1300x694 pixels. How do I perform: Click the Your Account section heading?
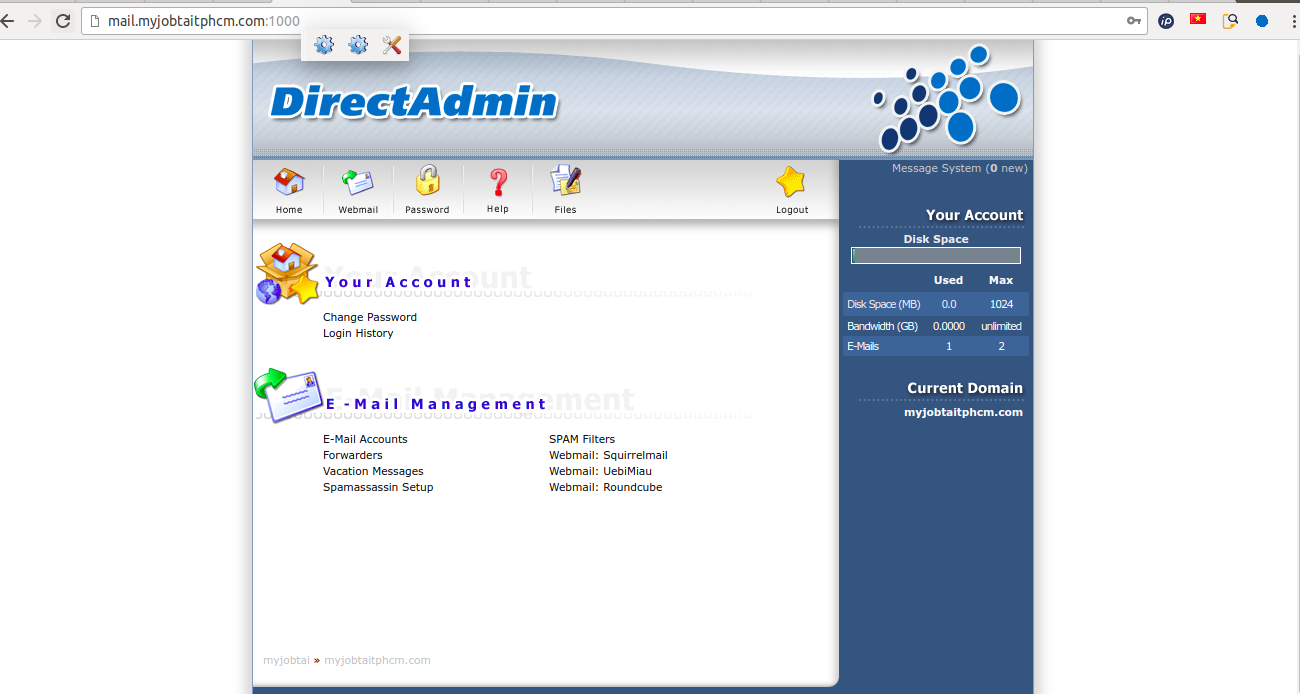pyautogui.click(x=398, y=282)
